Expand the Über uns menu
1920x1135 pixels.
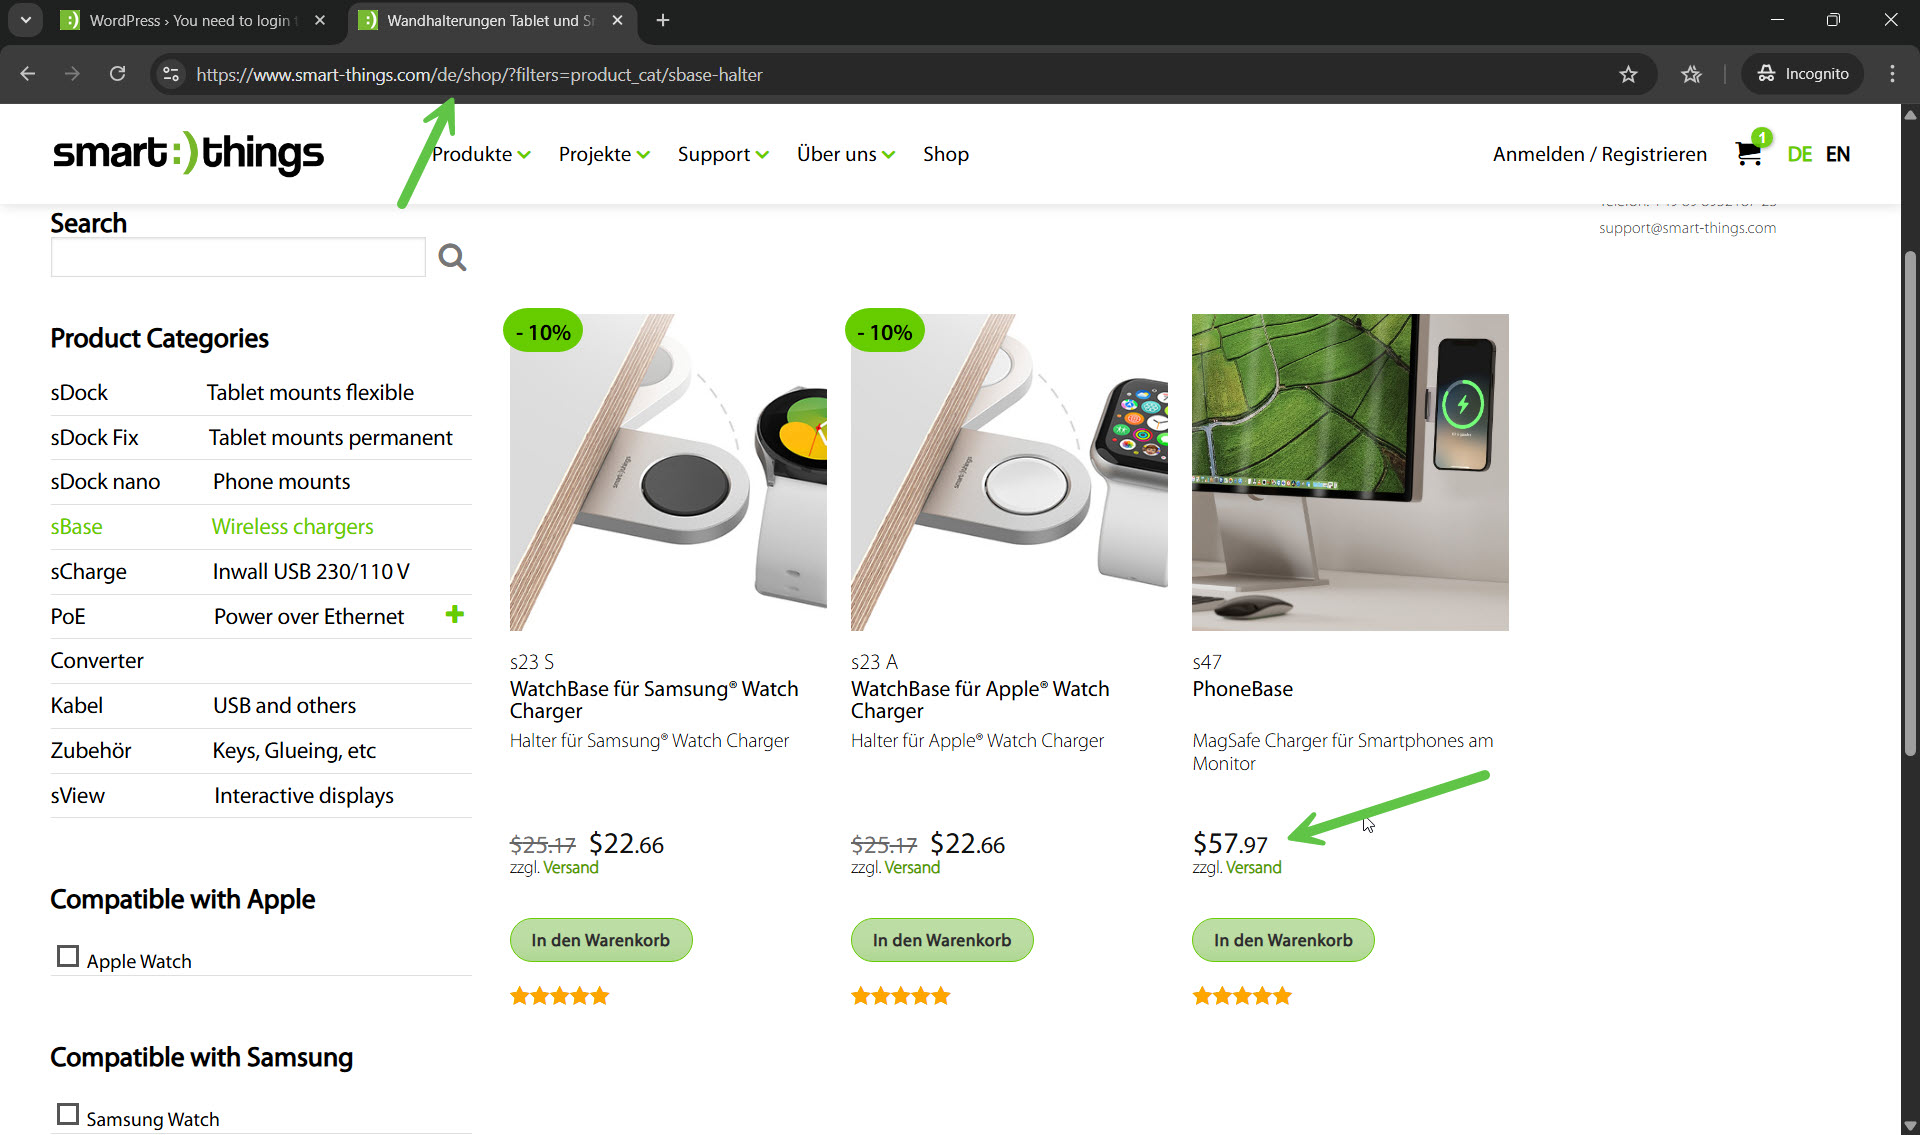[846, 154]
